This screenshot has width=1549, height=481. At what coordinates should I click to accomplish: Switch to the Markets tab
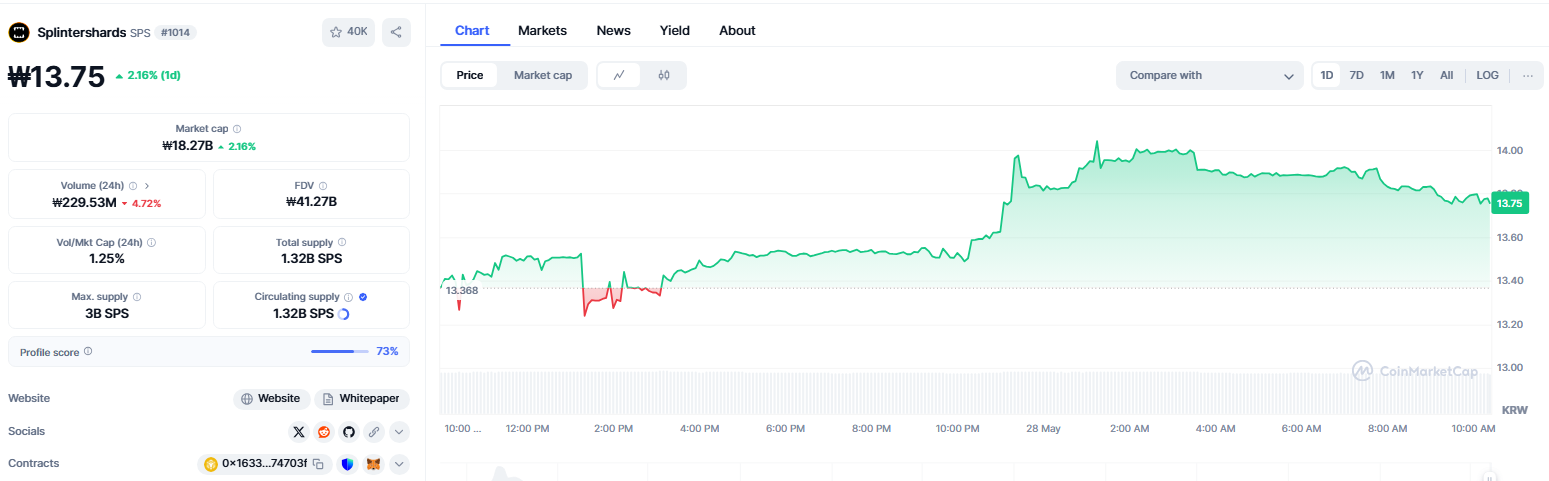[542, 30]
